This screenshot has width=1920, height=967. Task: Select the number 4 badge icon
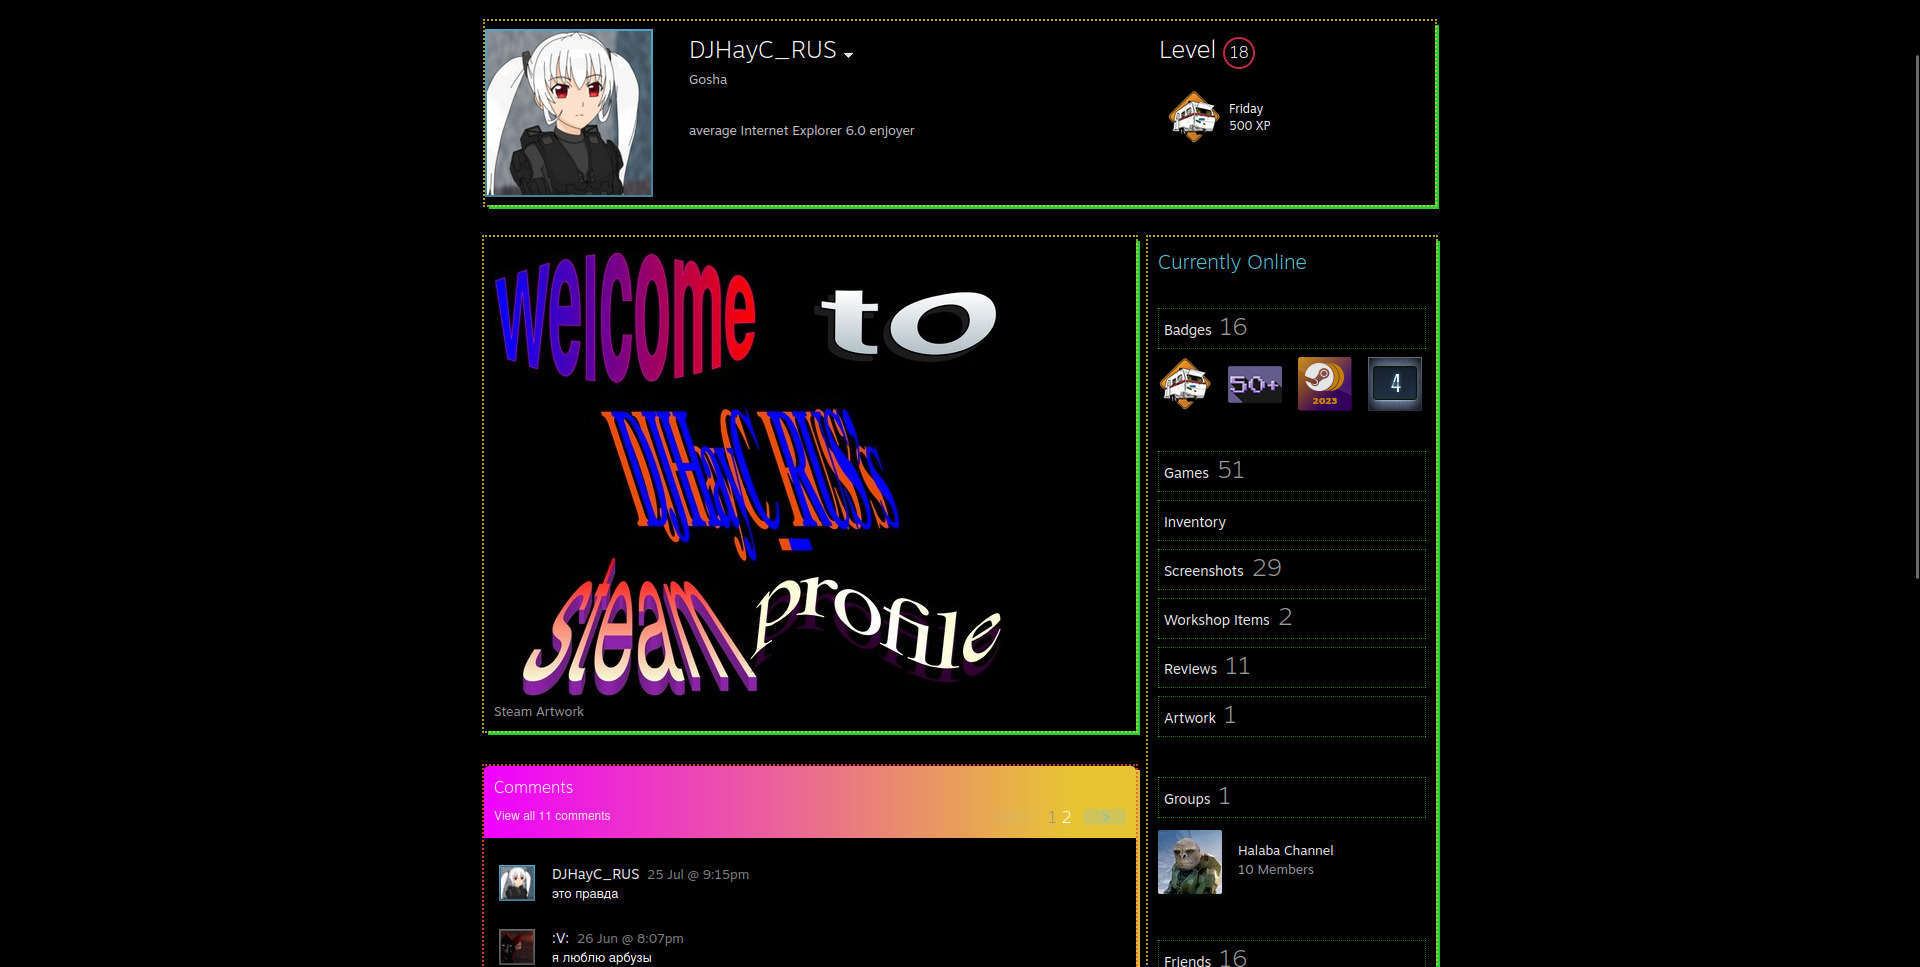1395,384
